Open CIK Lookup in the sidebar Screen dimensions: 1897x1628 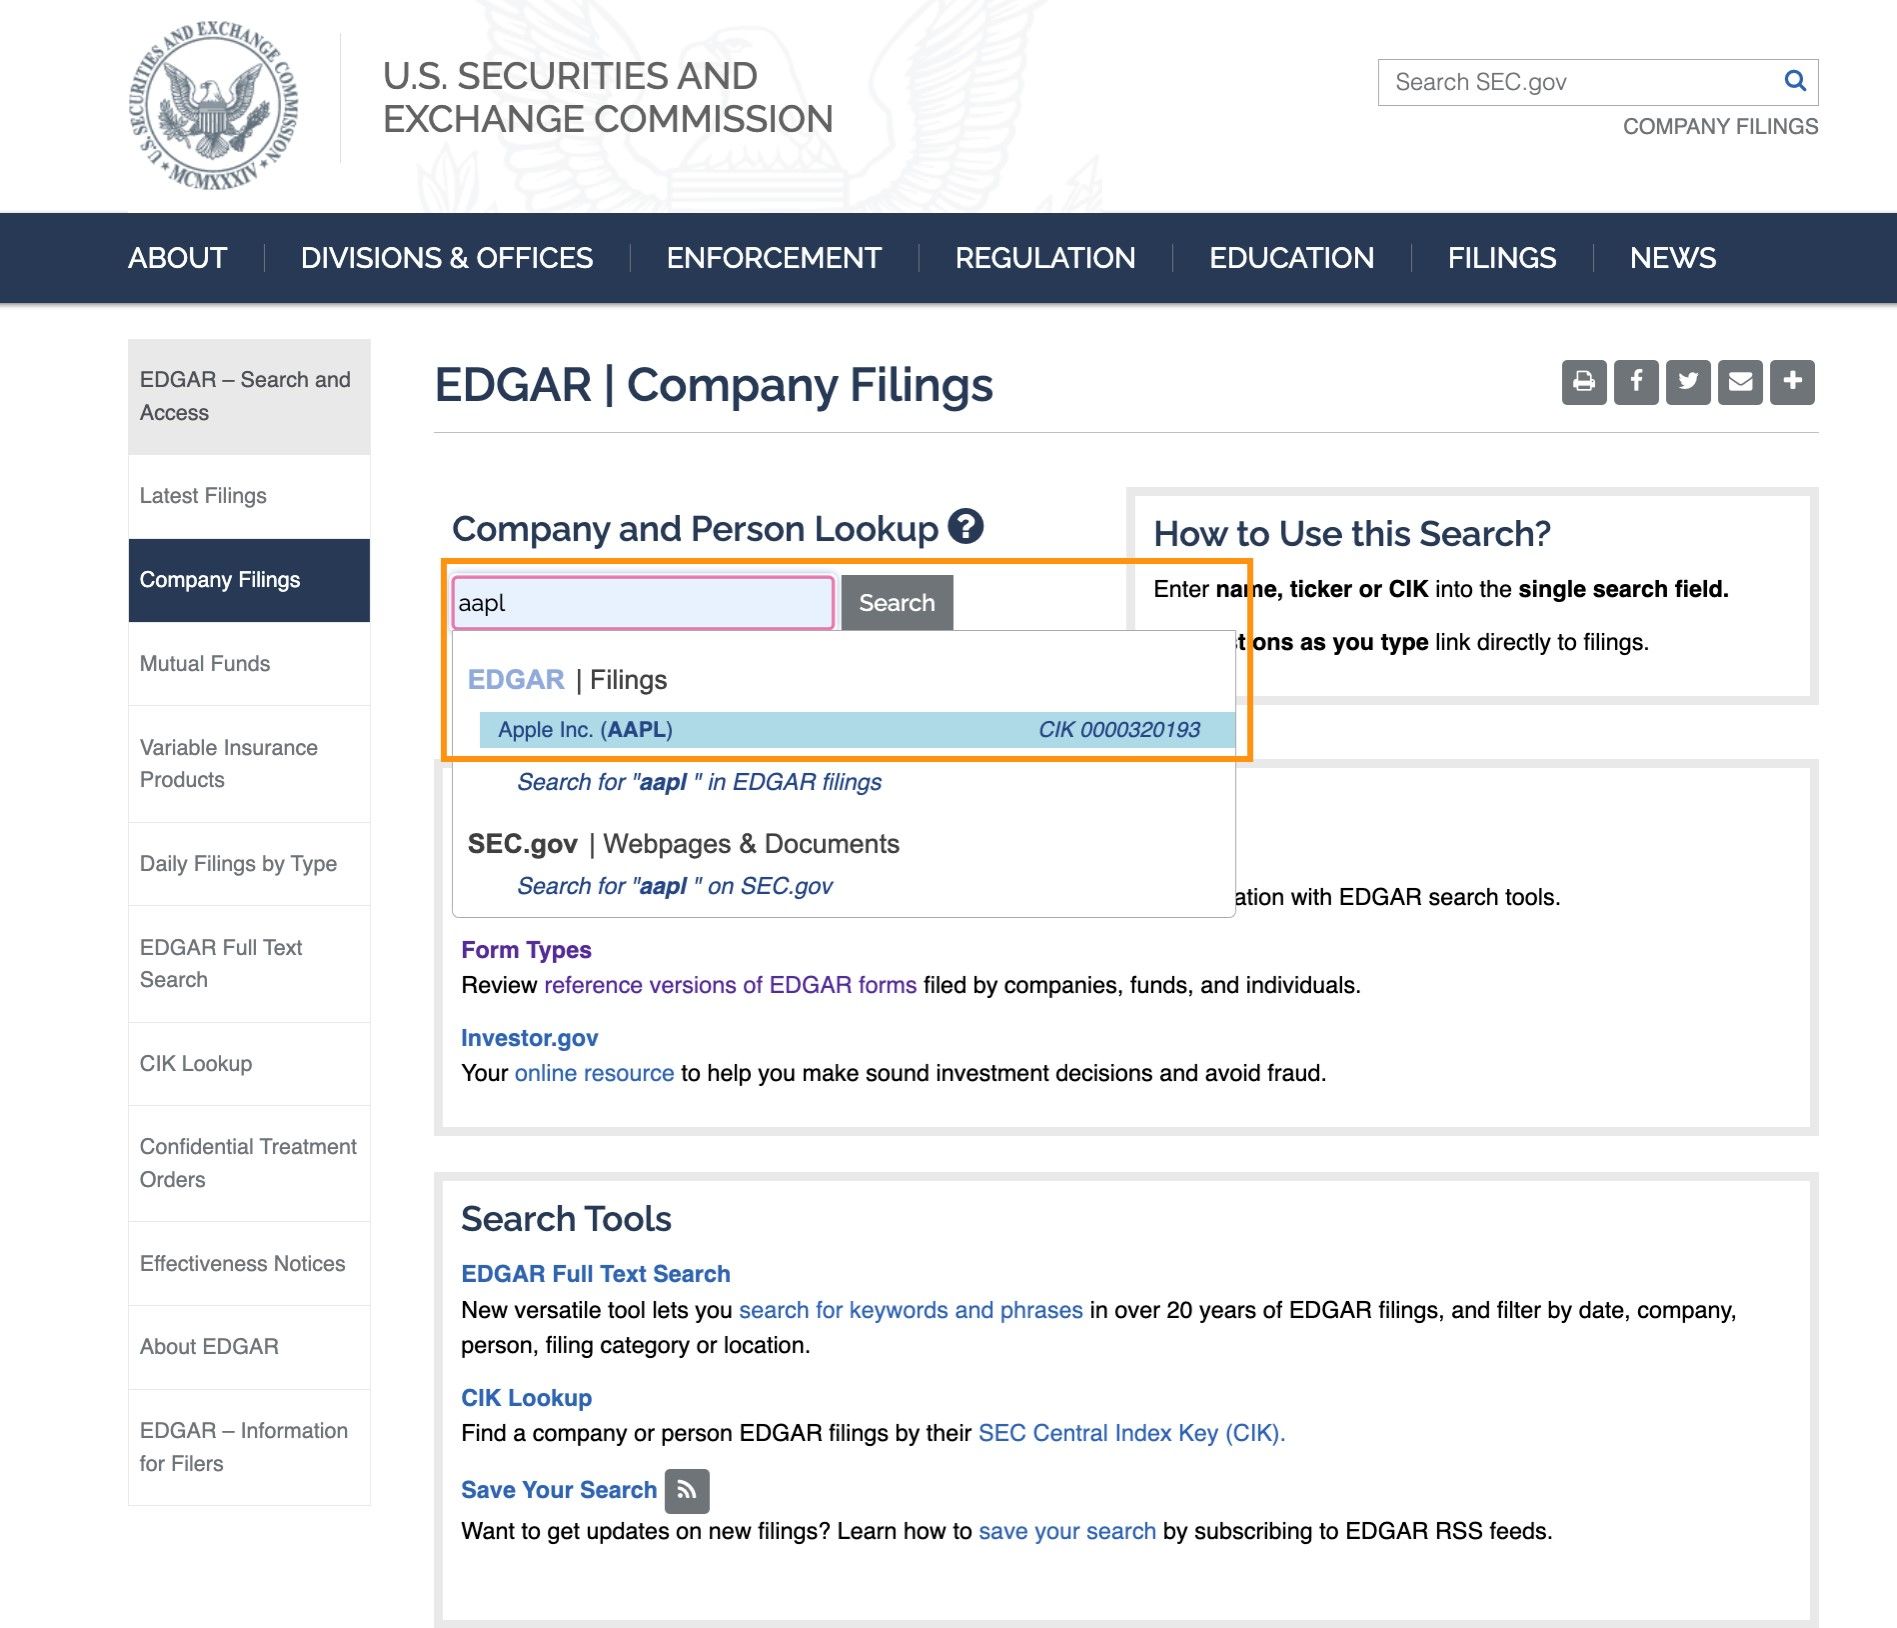coord(196,1064)
